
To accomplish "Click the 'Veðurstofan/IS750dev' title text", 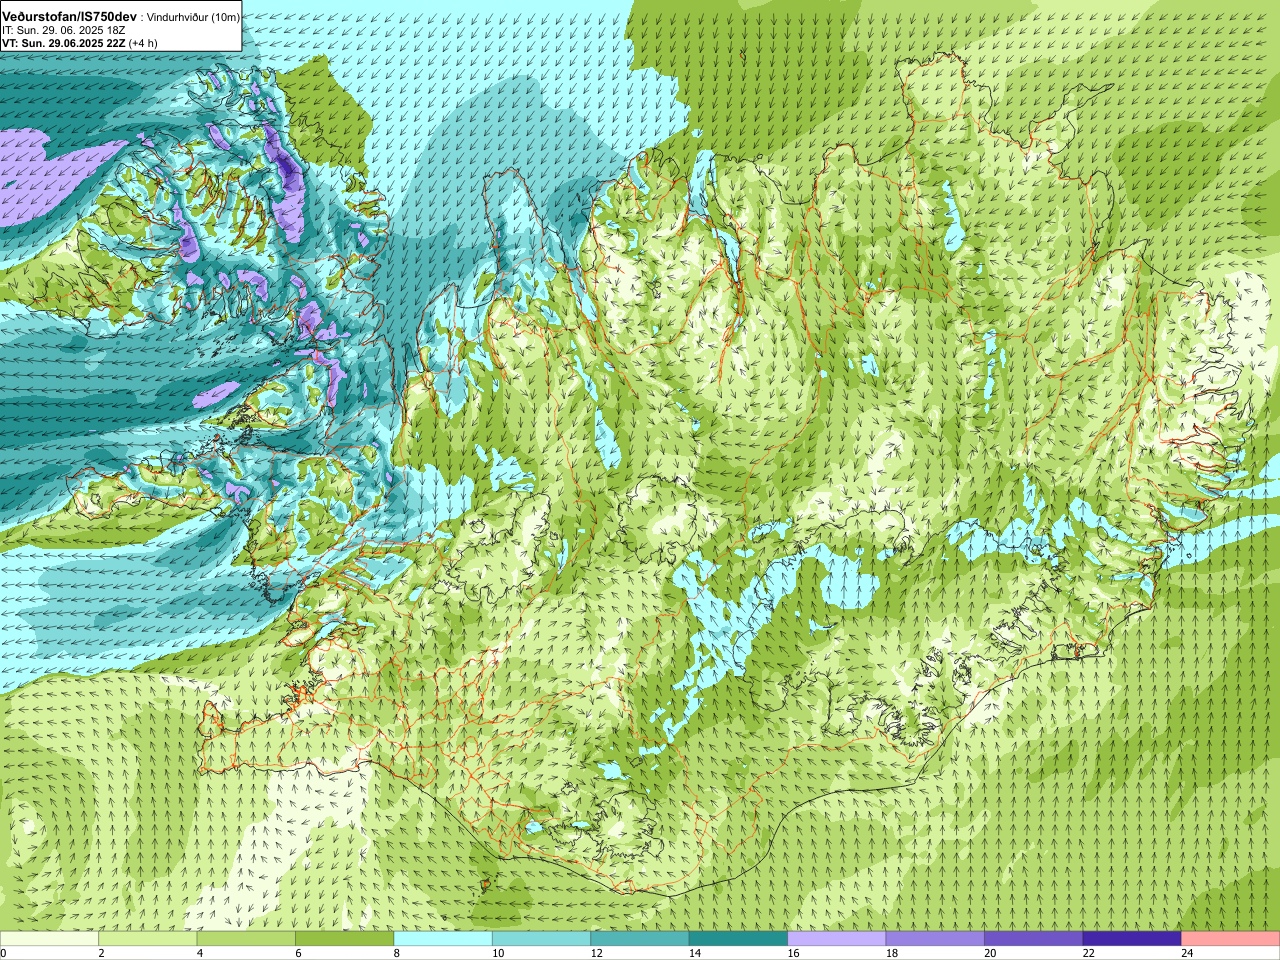I will (x=70, y=17).
